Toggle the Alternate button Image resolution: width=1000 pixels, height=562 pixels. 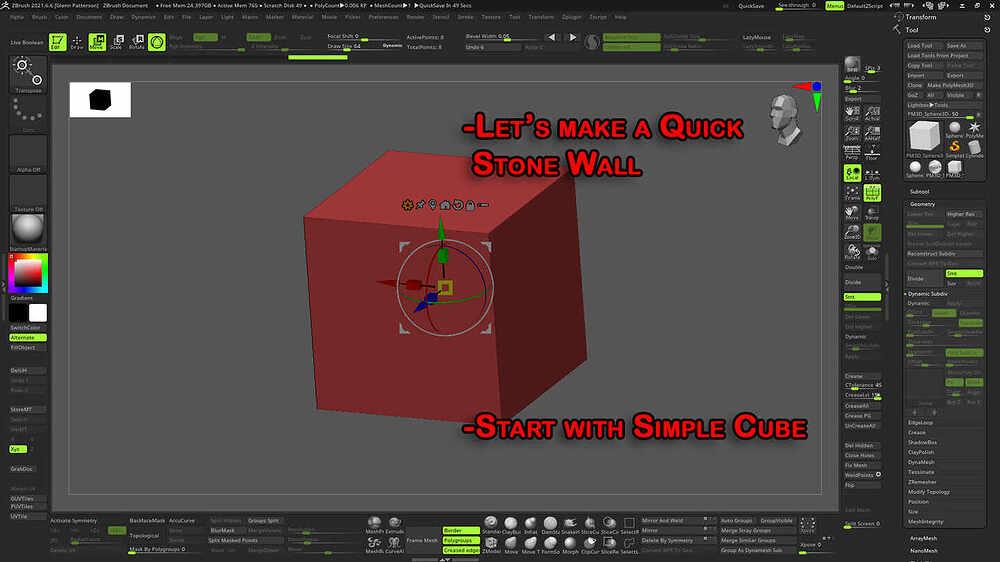coord(28,337)
